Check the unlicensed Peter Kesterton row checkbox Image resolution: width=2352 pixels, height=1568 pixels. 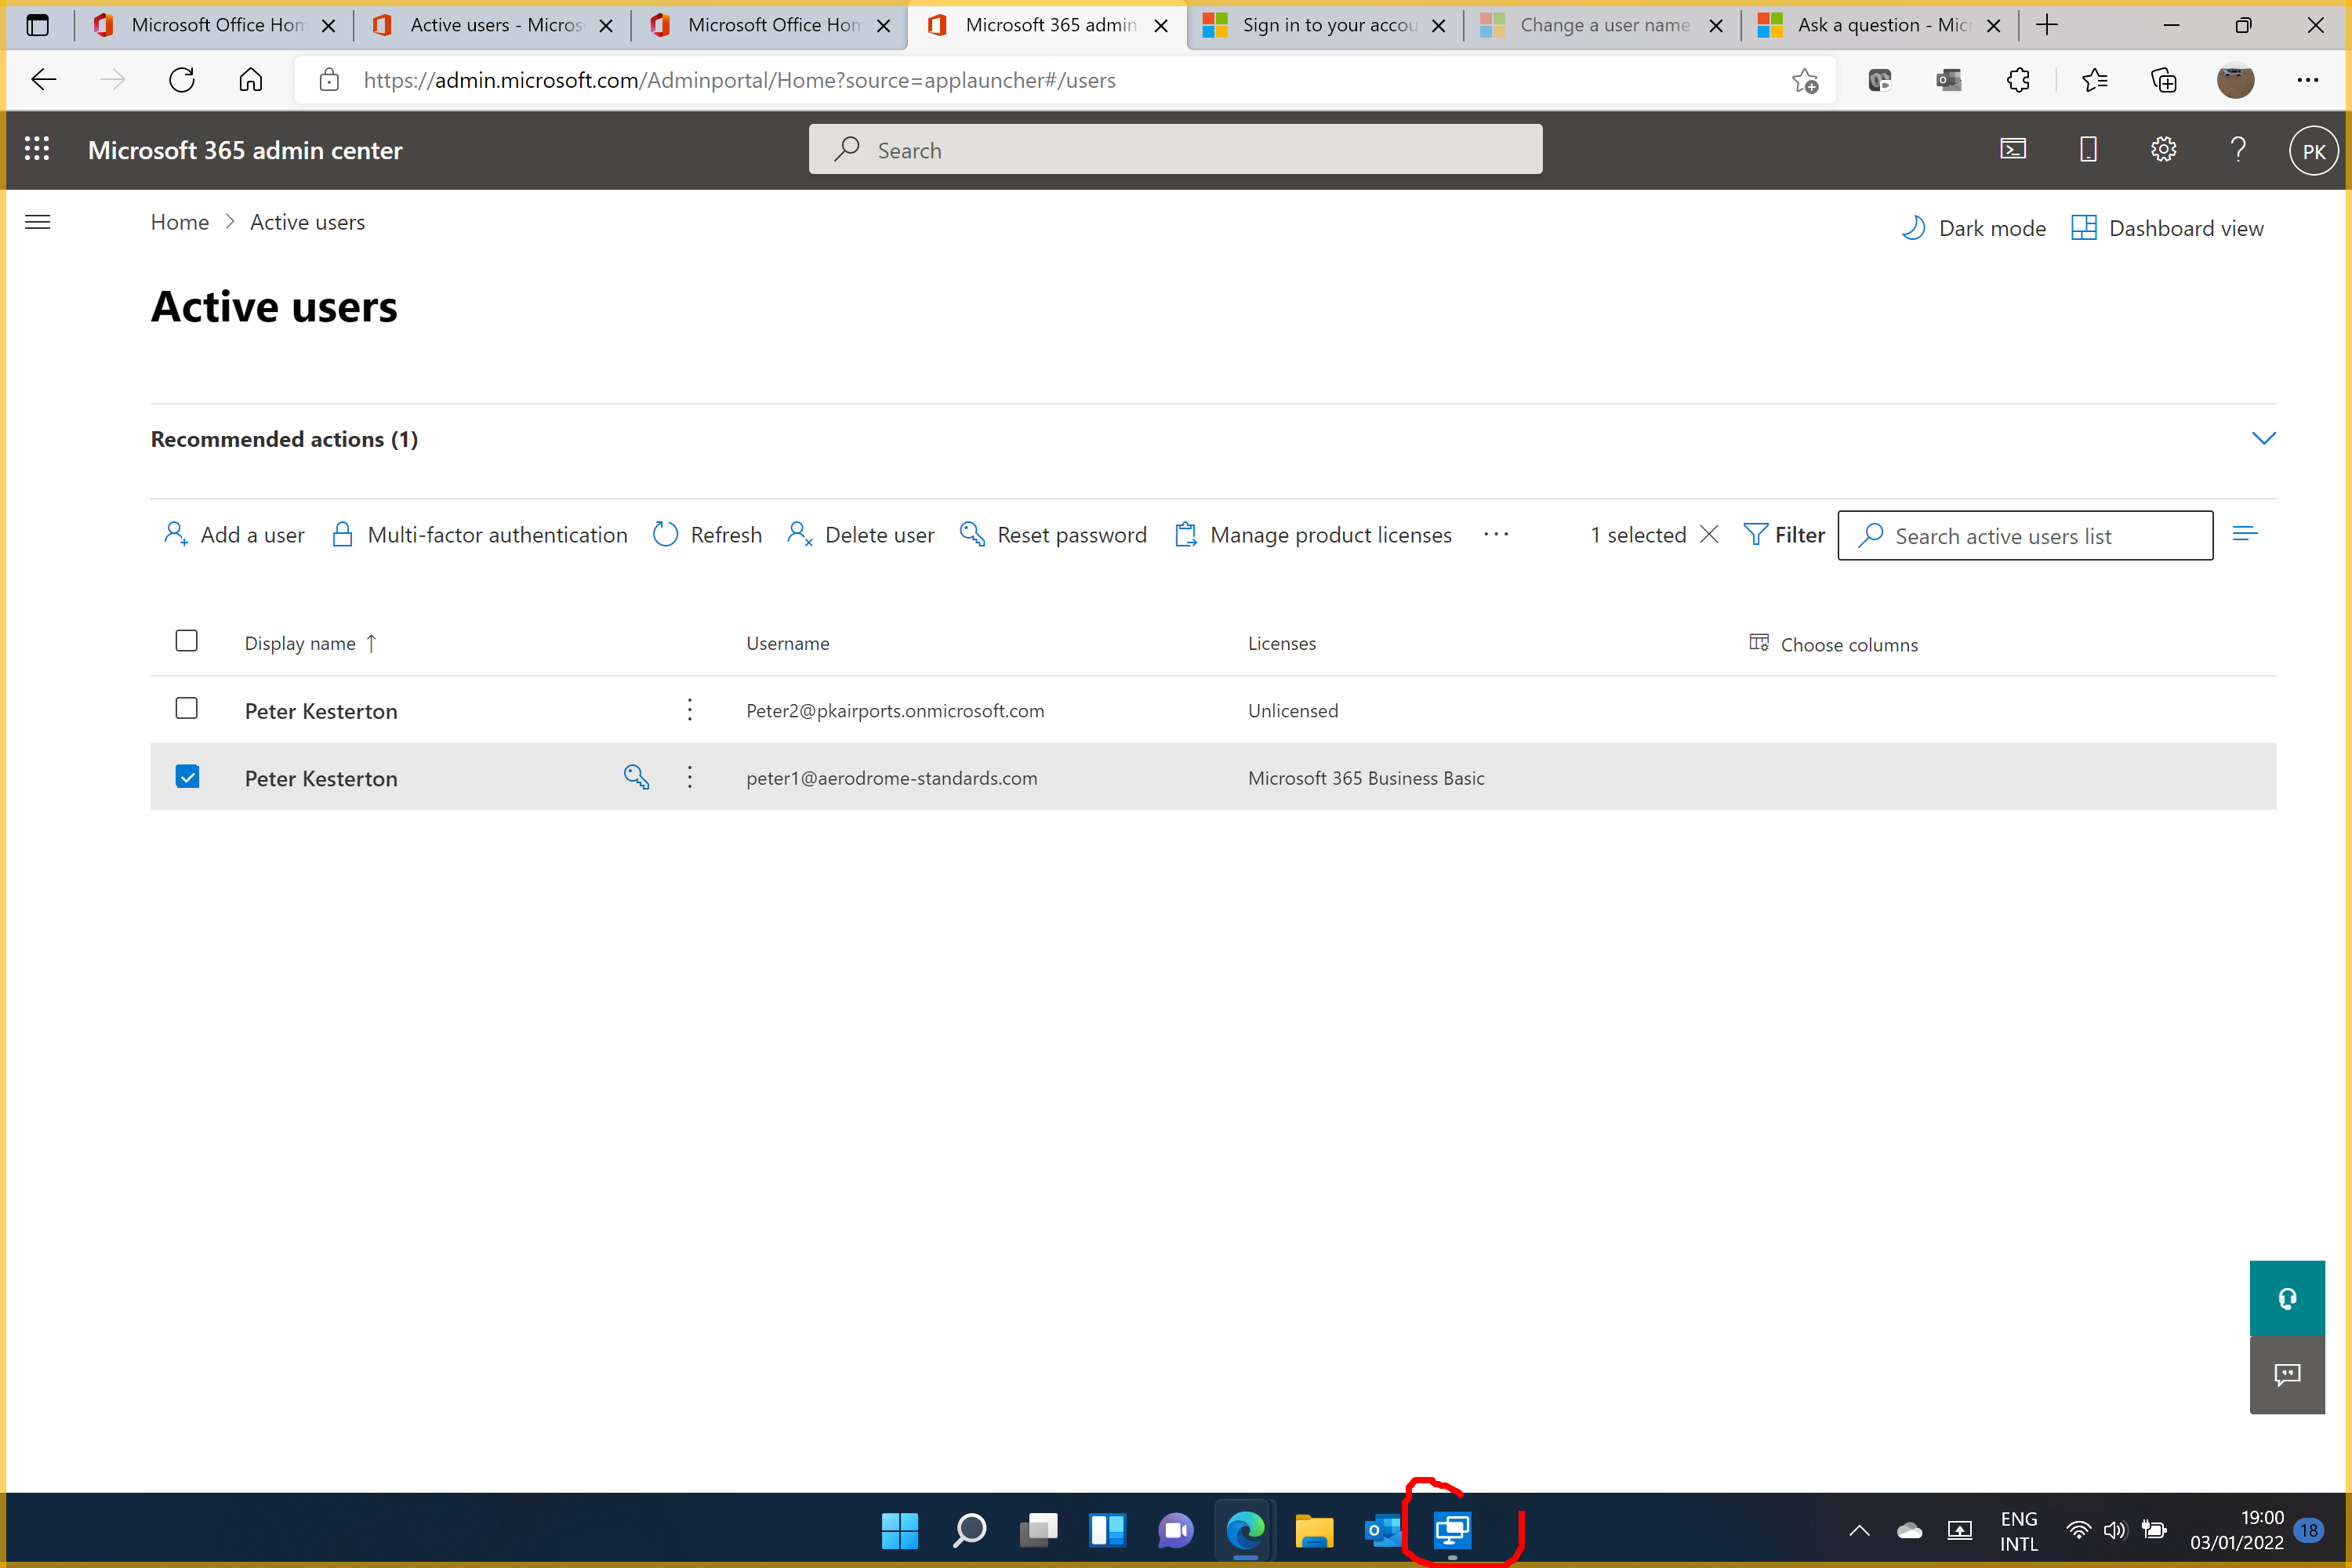pos(187,708)
